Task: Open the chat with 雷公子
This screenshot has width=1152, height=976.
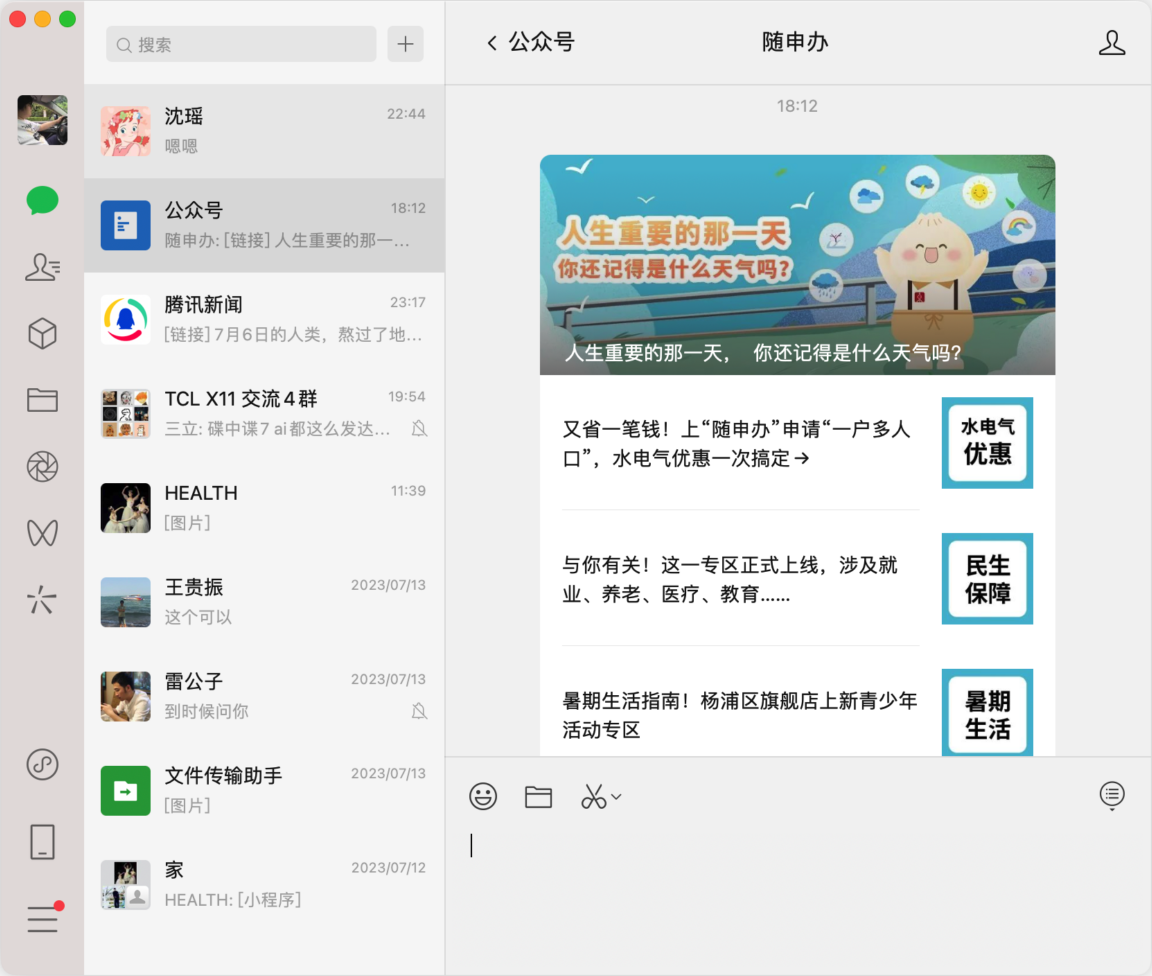Action: tap(264, 695)
